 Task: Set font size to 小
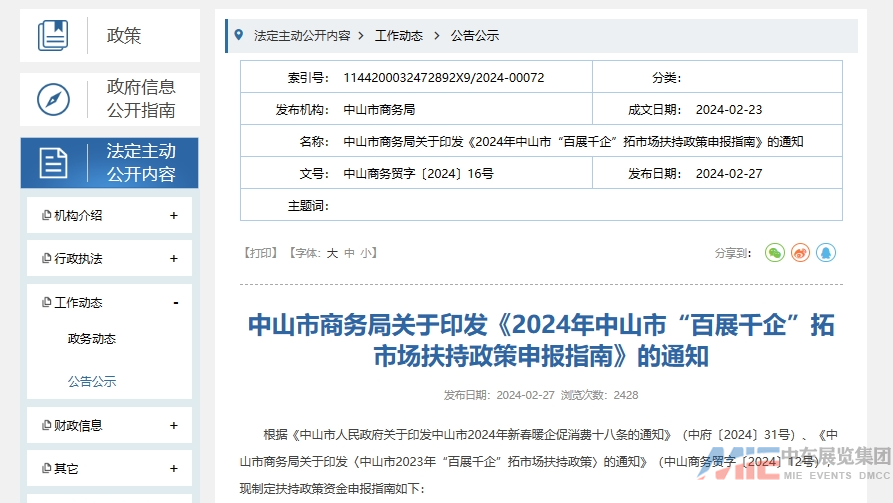[x=365, y=253]
